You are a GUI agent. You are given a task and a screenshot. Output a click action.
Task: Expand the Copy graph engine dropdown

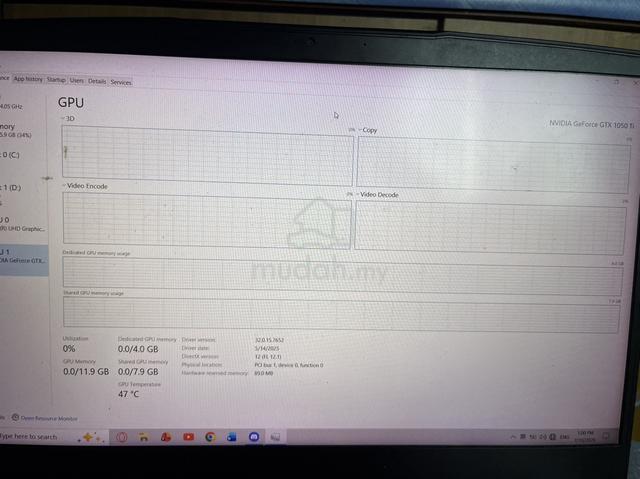pyautogui.click(x=360, y=130)
